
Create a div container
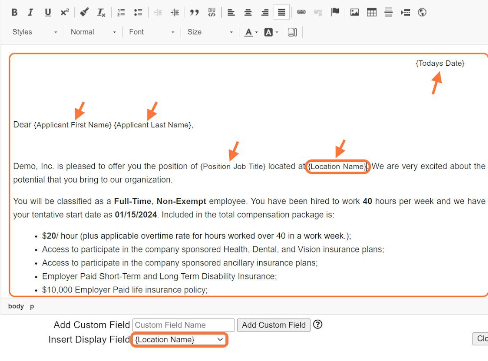tap(211, 13)
